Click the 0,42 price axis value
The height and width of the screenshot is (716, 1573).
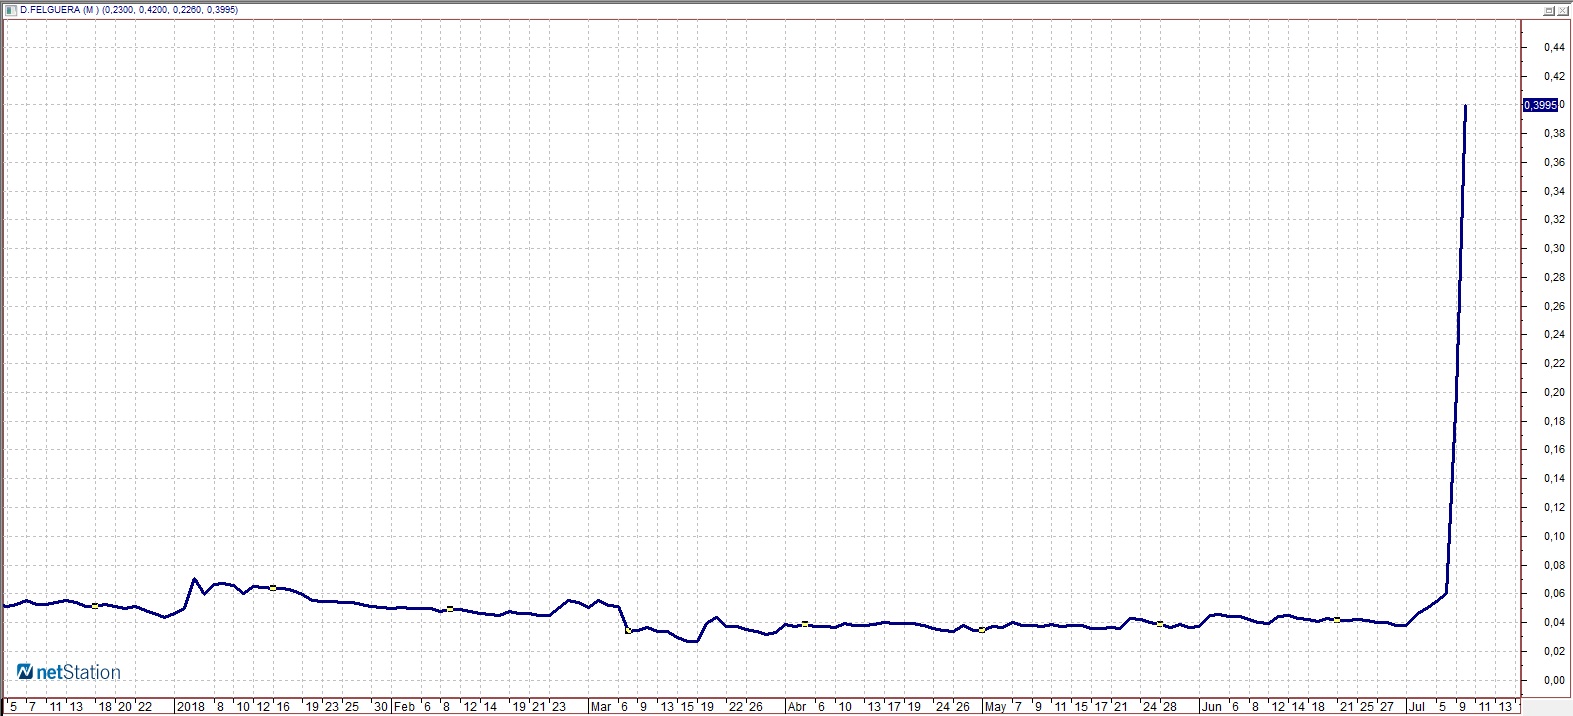[1554, 76]
